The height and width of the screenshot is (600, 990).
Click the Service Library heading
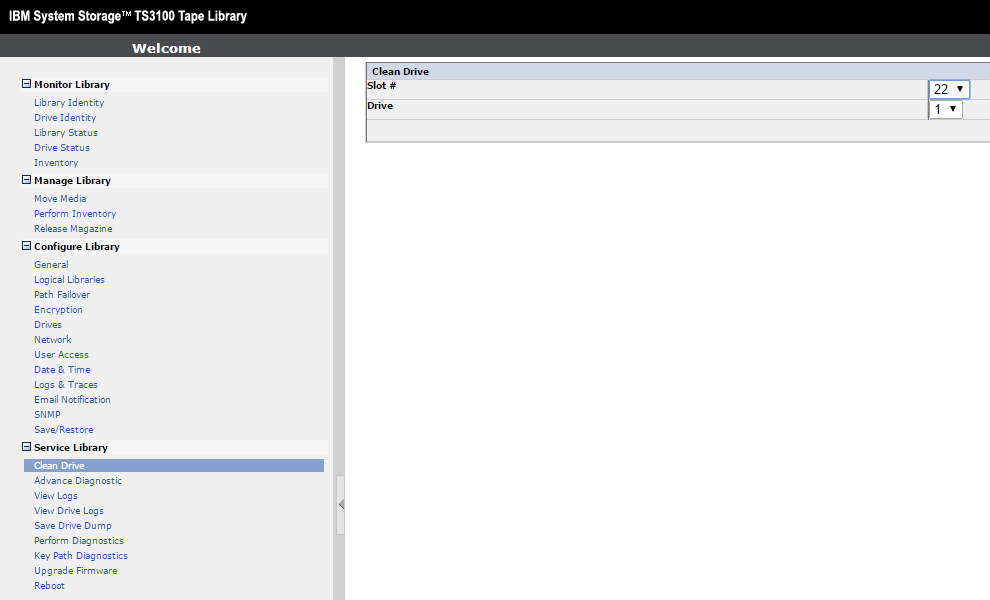click(71, 448)
